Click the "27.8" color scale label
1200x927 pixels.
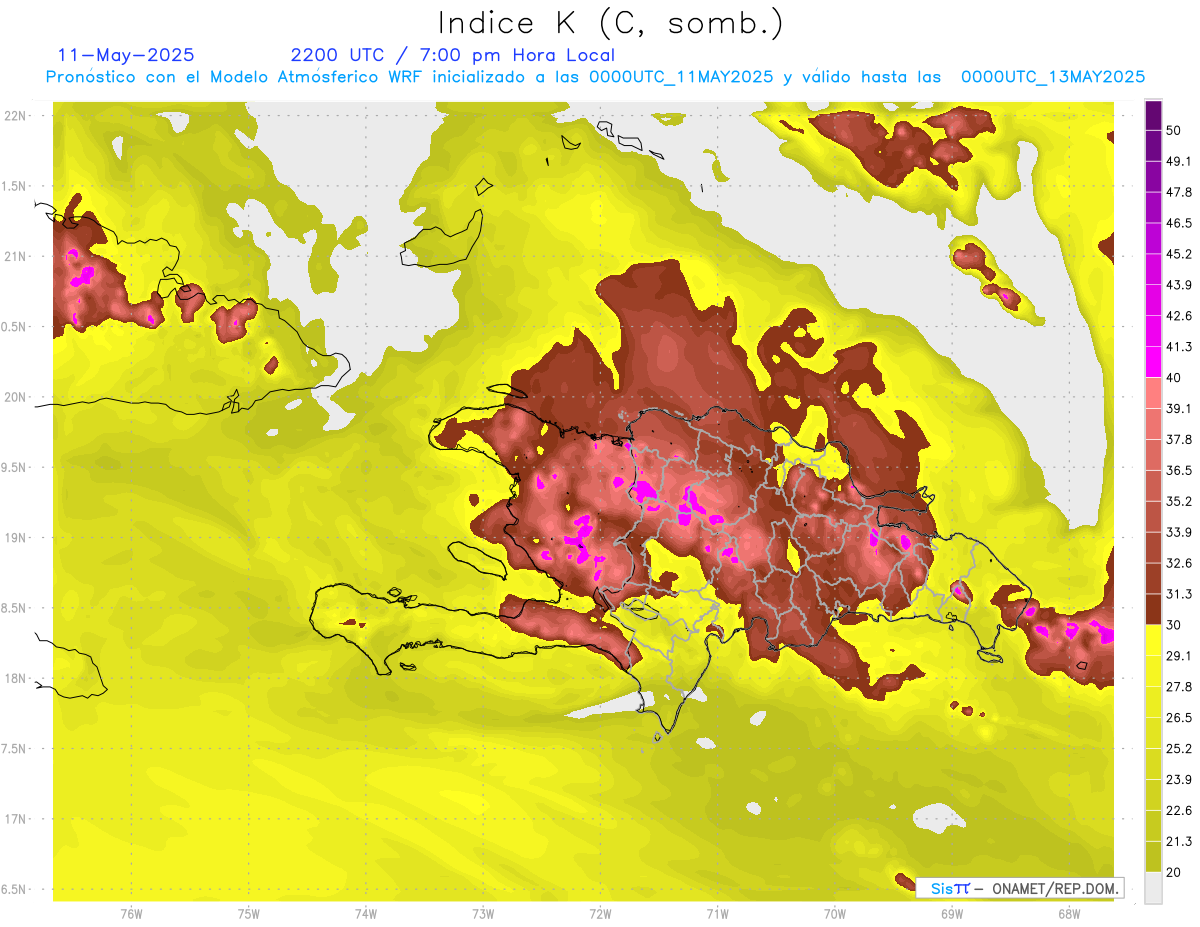coord(1179,687)
